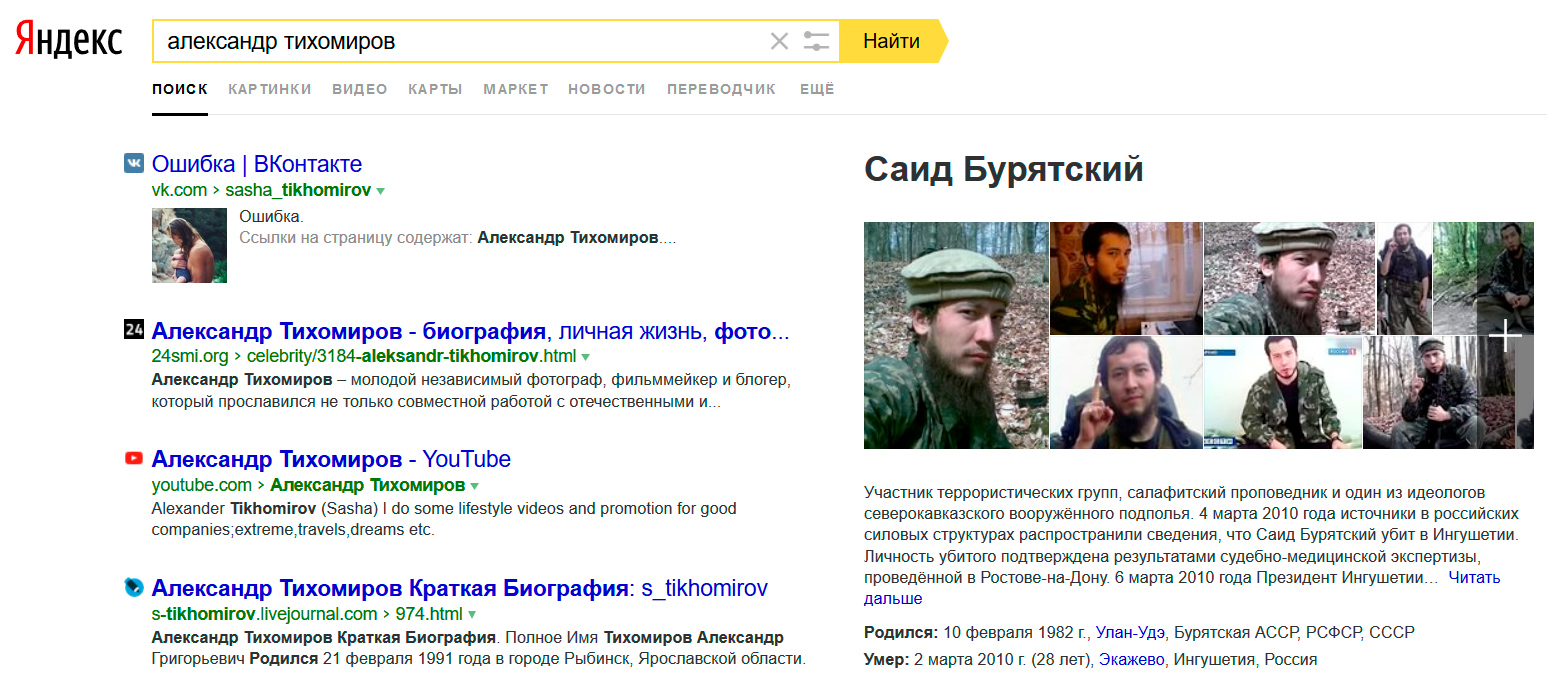The width and height of the screenshot is (1547, 689).
Task: Click the Yandex logo
Action: [x=68, y=41]
